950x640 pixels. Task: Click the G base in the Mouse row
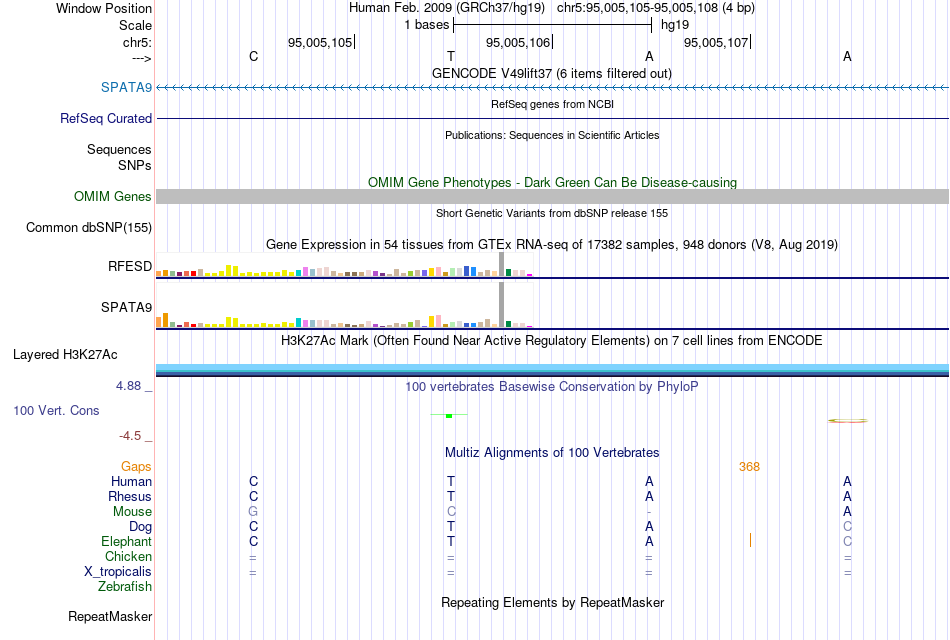pos(253,512)
